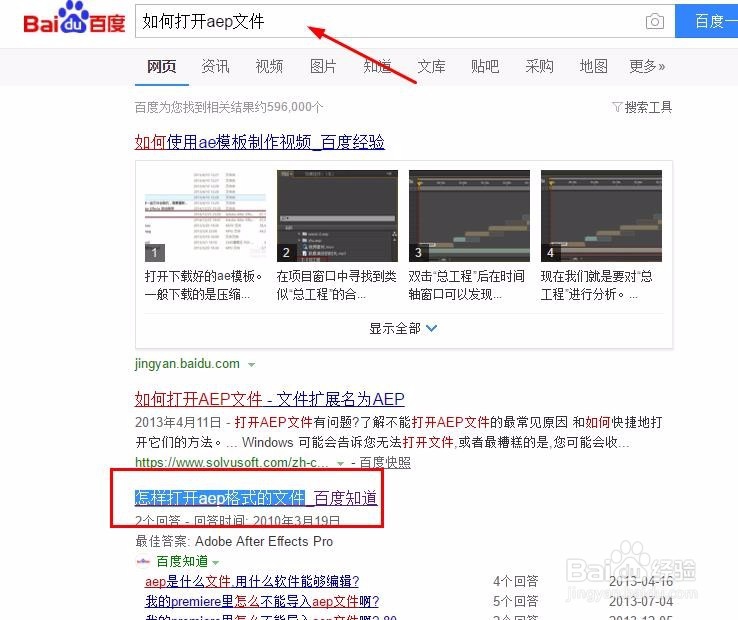Click the date 2013-07-04
Image resolution: width=738 pixels, height=620 pixels.
pos(641,601)
